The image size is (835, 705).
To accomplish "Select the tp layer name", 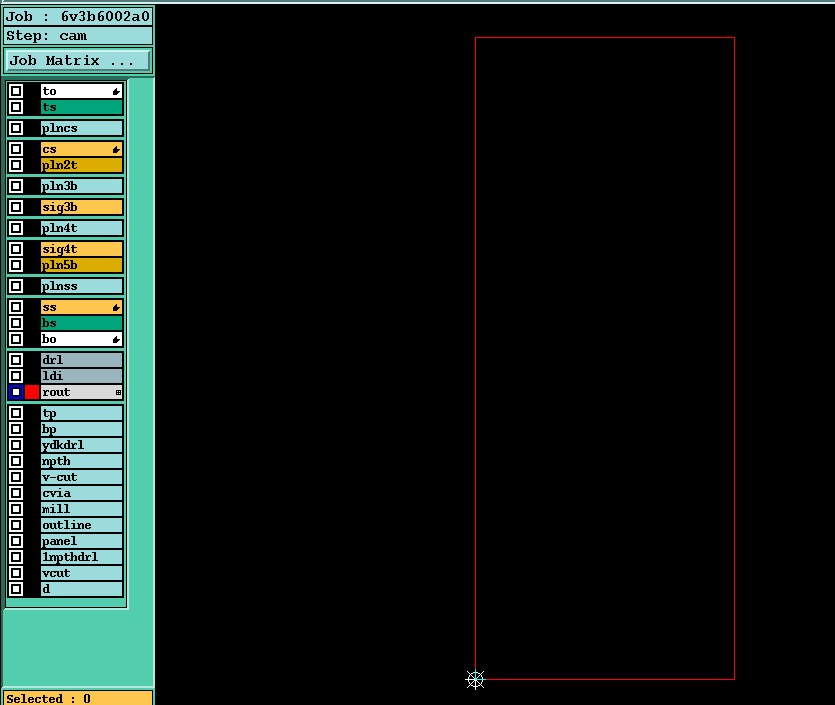I will (x=82, y=413).
